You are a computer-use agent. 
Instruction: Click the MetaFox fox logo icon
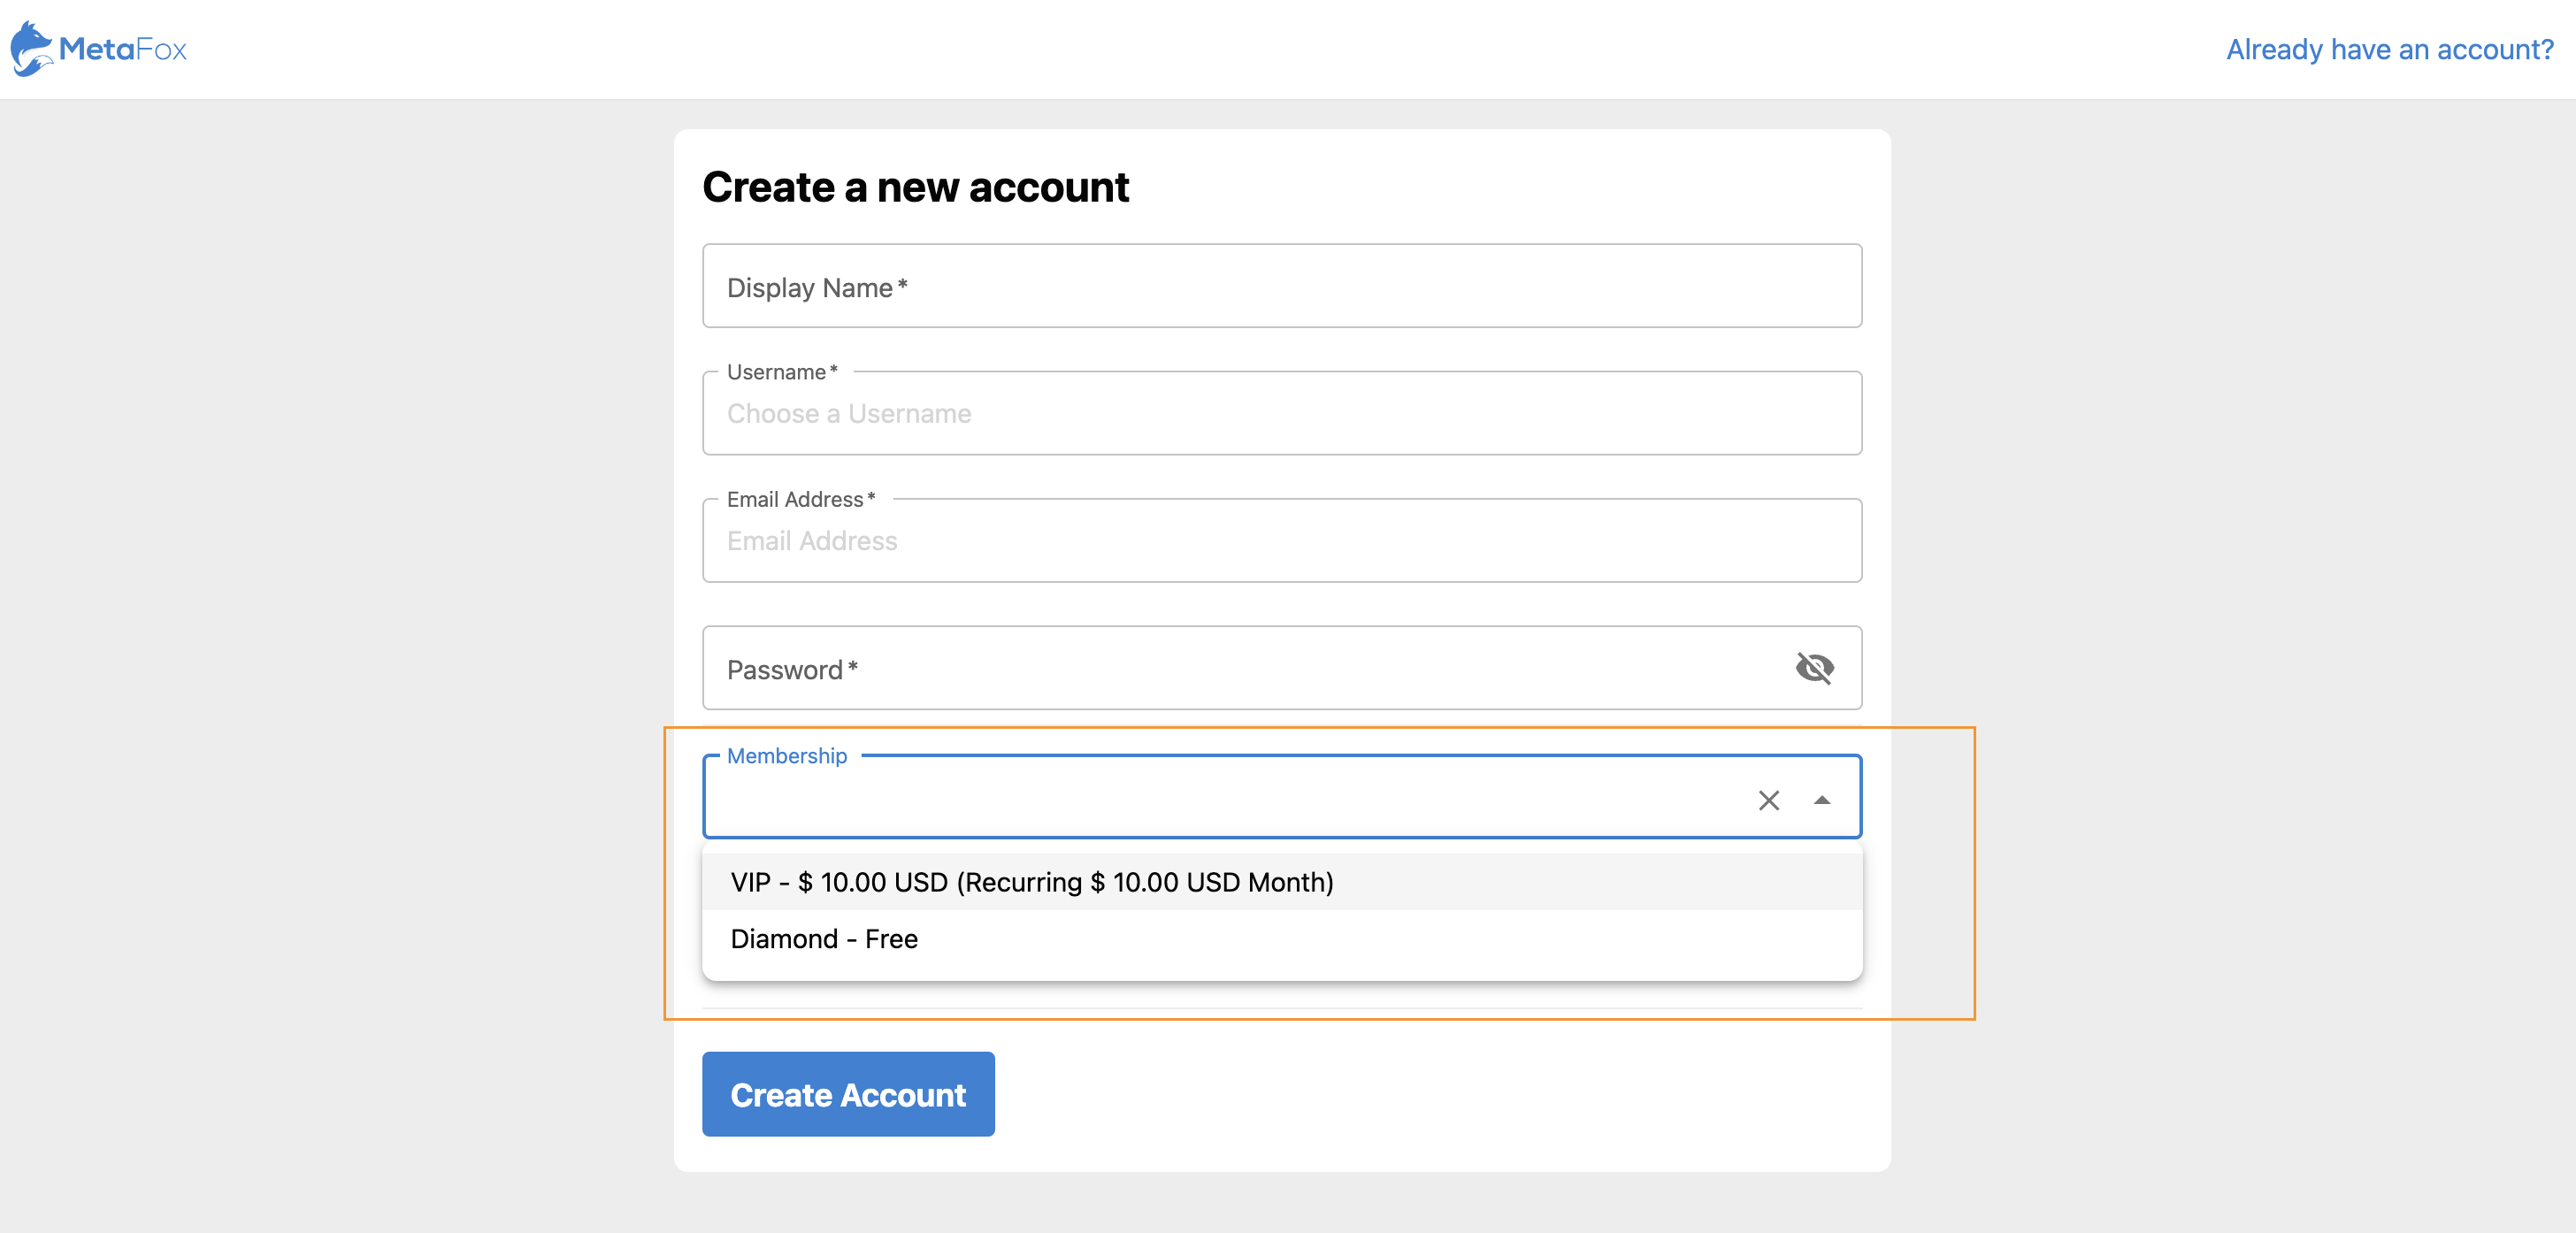31,48
